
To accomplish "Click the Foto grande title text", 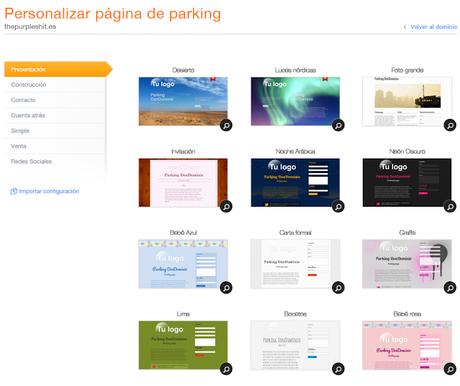I will pyautogui.click(x=407, y=70).
